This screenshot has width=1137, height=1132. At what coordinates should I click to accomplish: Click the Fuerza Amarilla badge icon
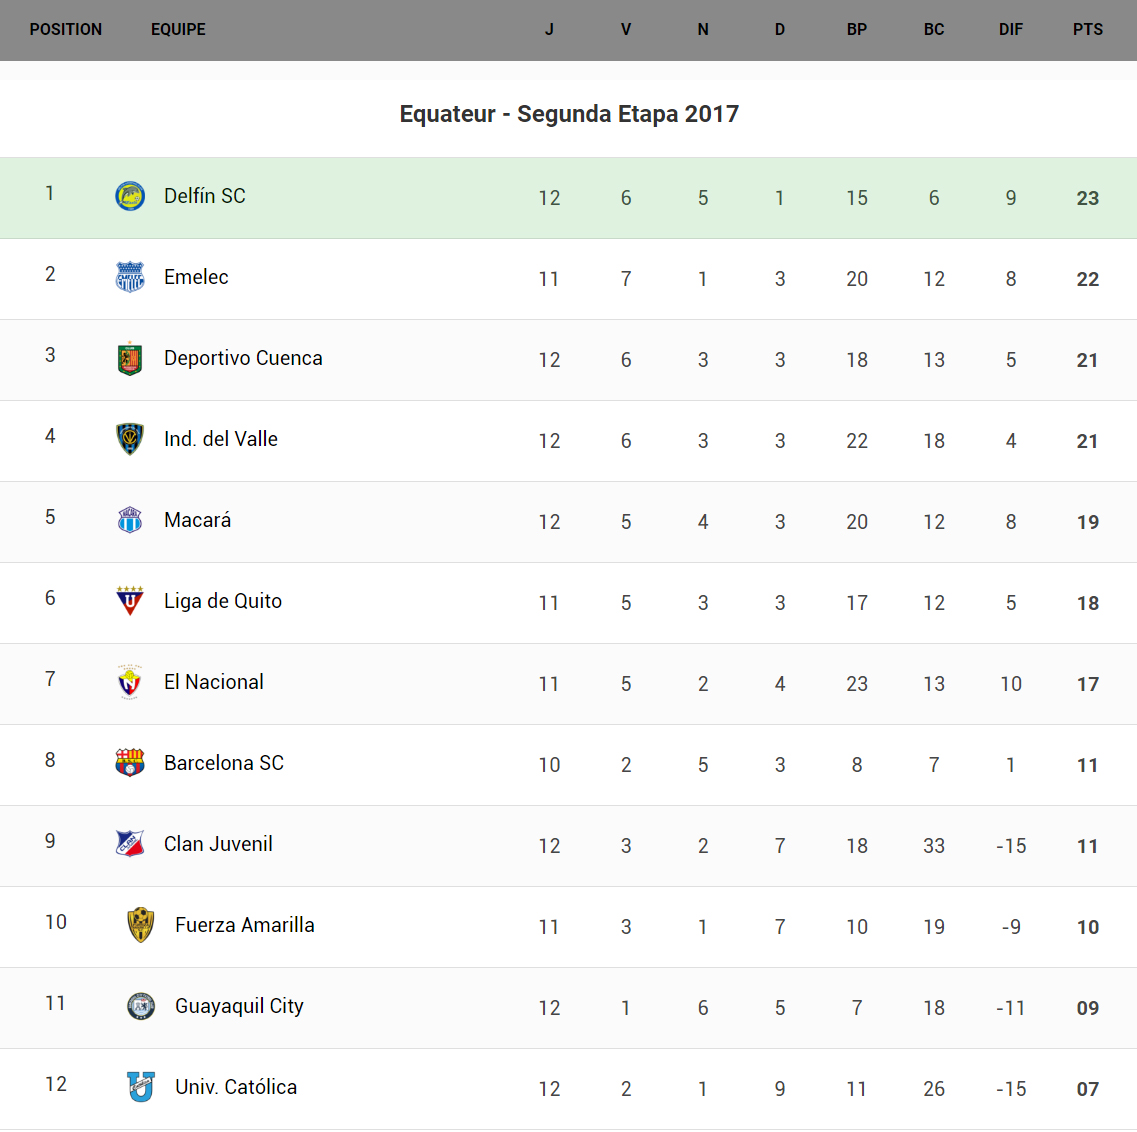coord(141,925)
